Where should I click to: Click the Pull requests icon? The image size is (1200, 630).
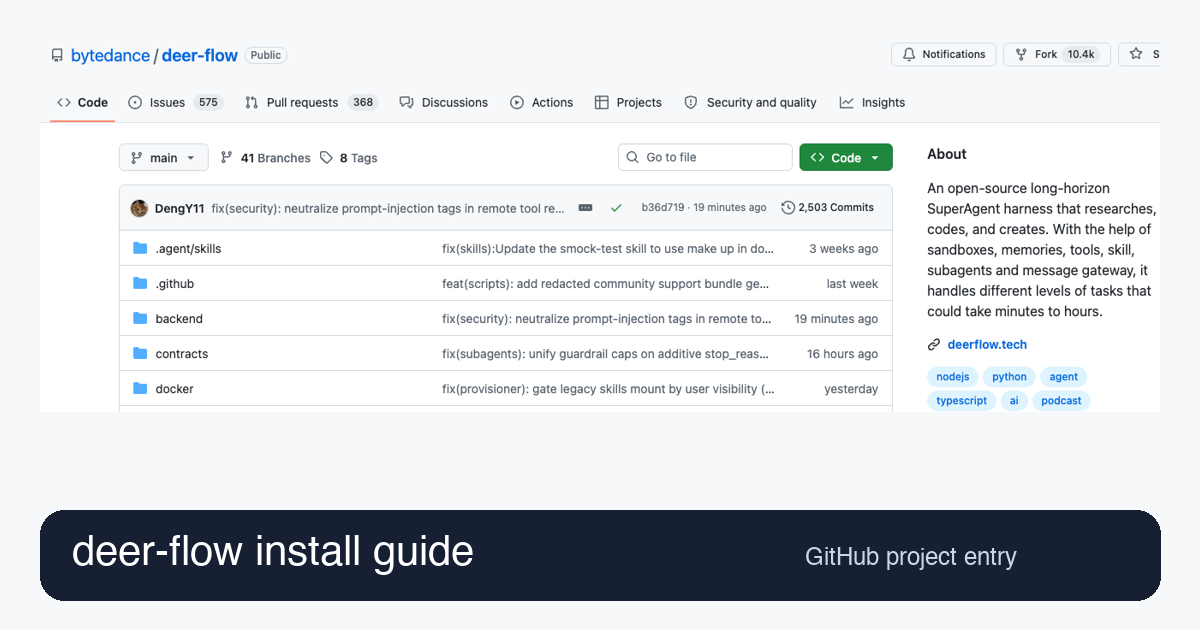[251, 103]
